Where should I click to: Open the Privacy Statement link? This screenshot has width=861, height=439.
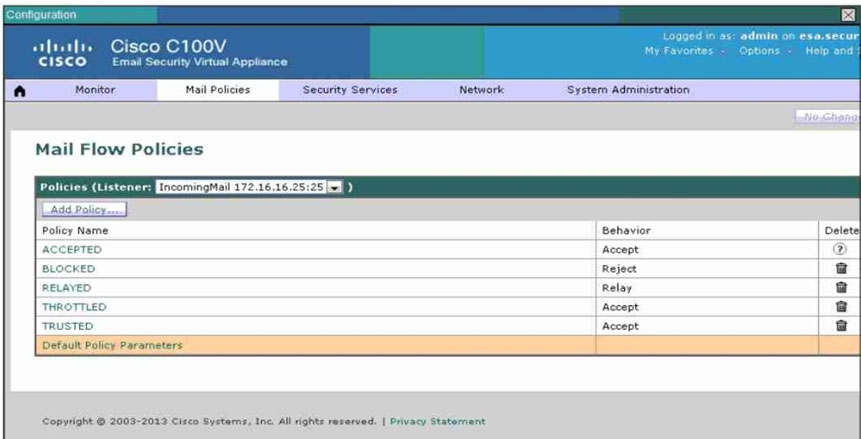438,421
